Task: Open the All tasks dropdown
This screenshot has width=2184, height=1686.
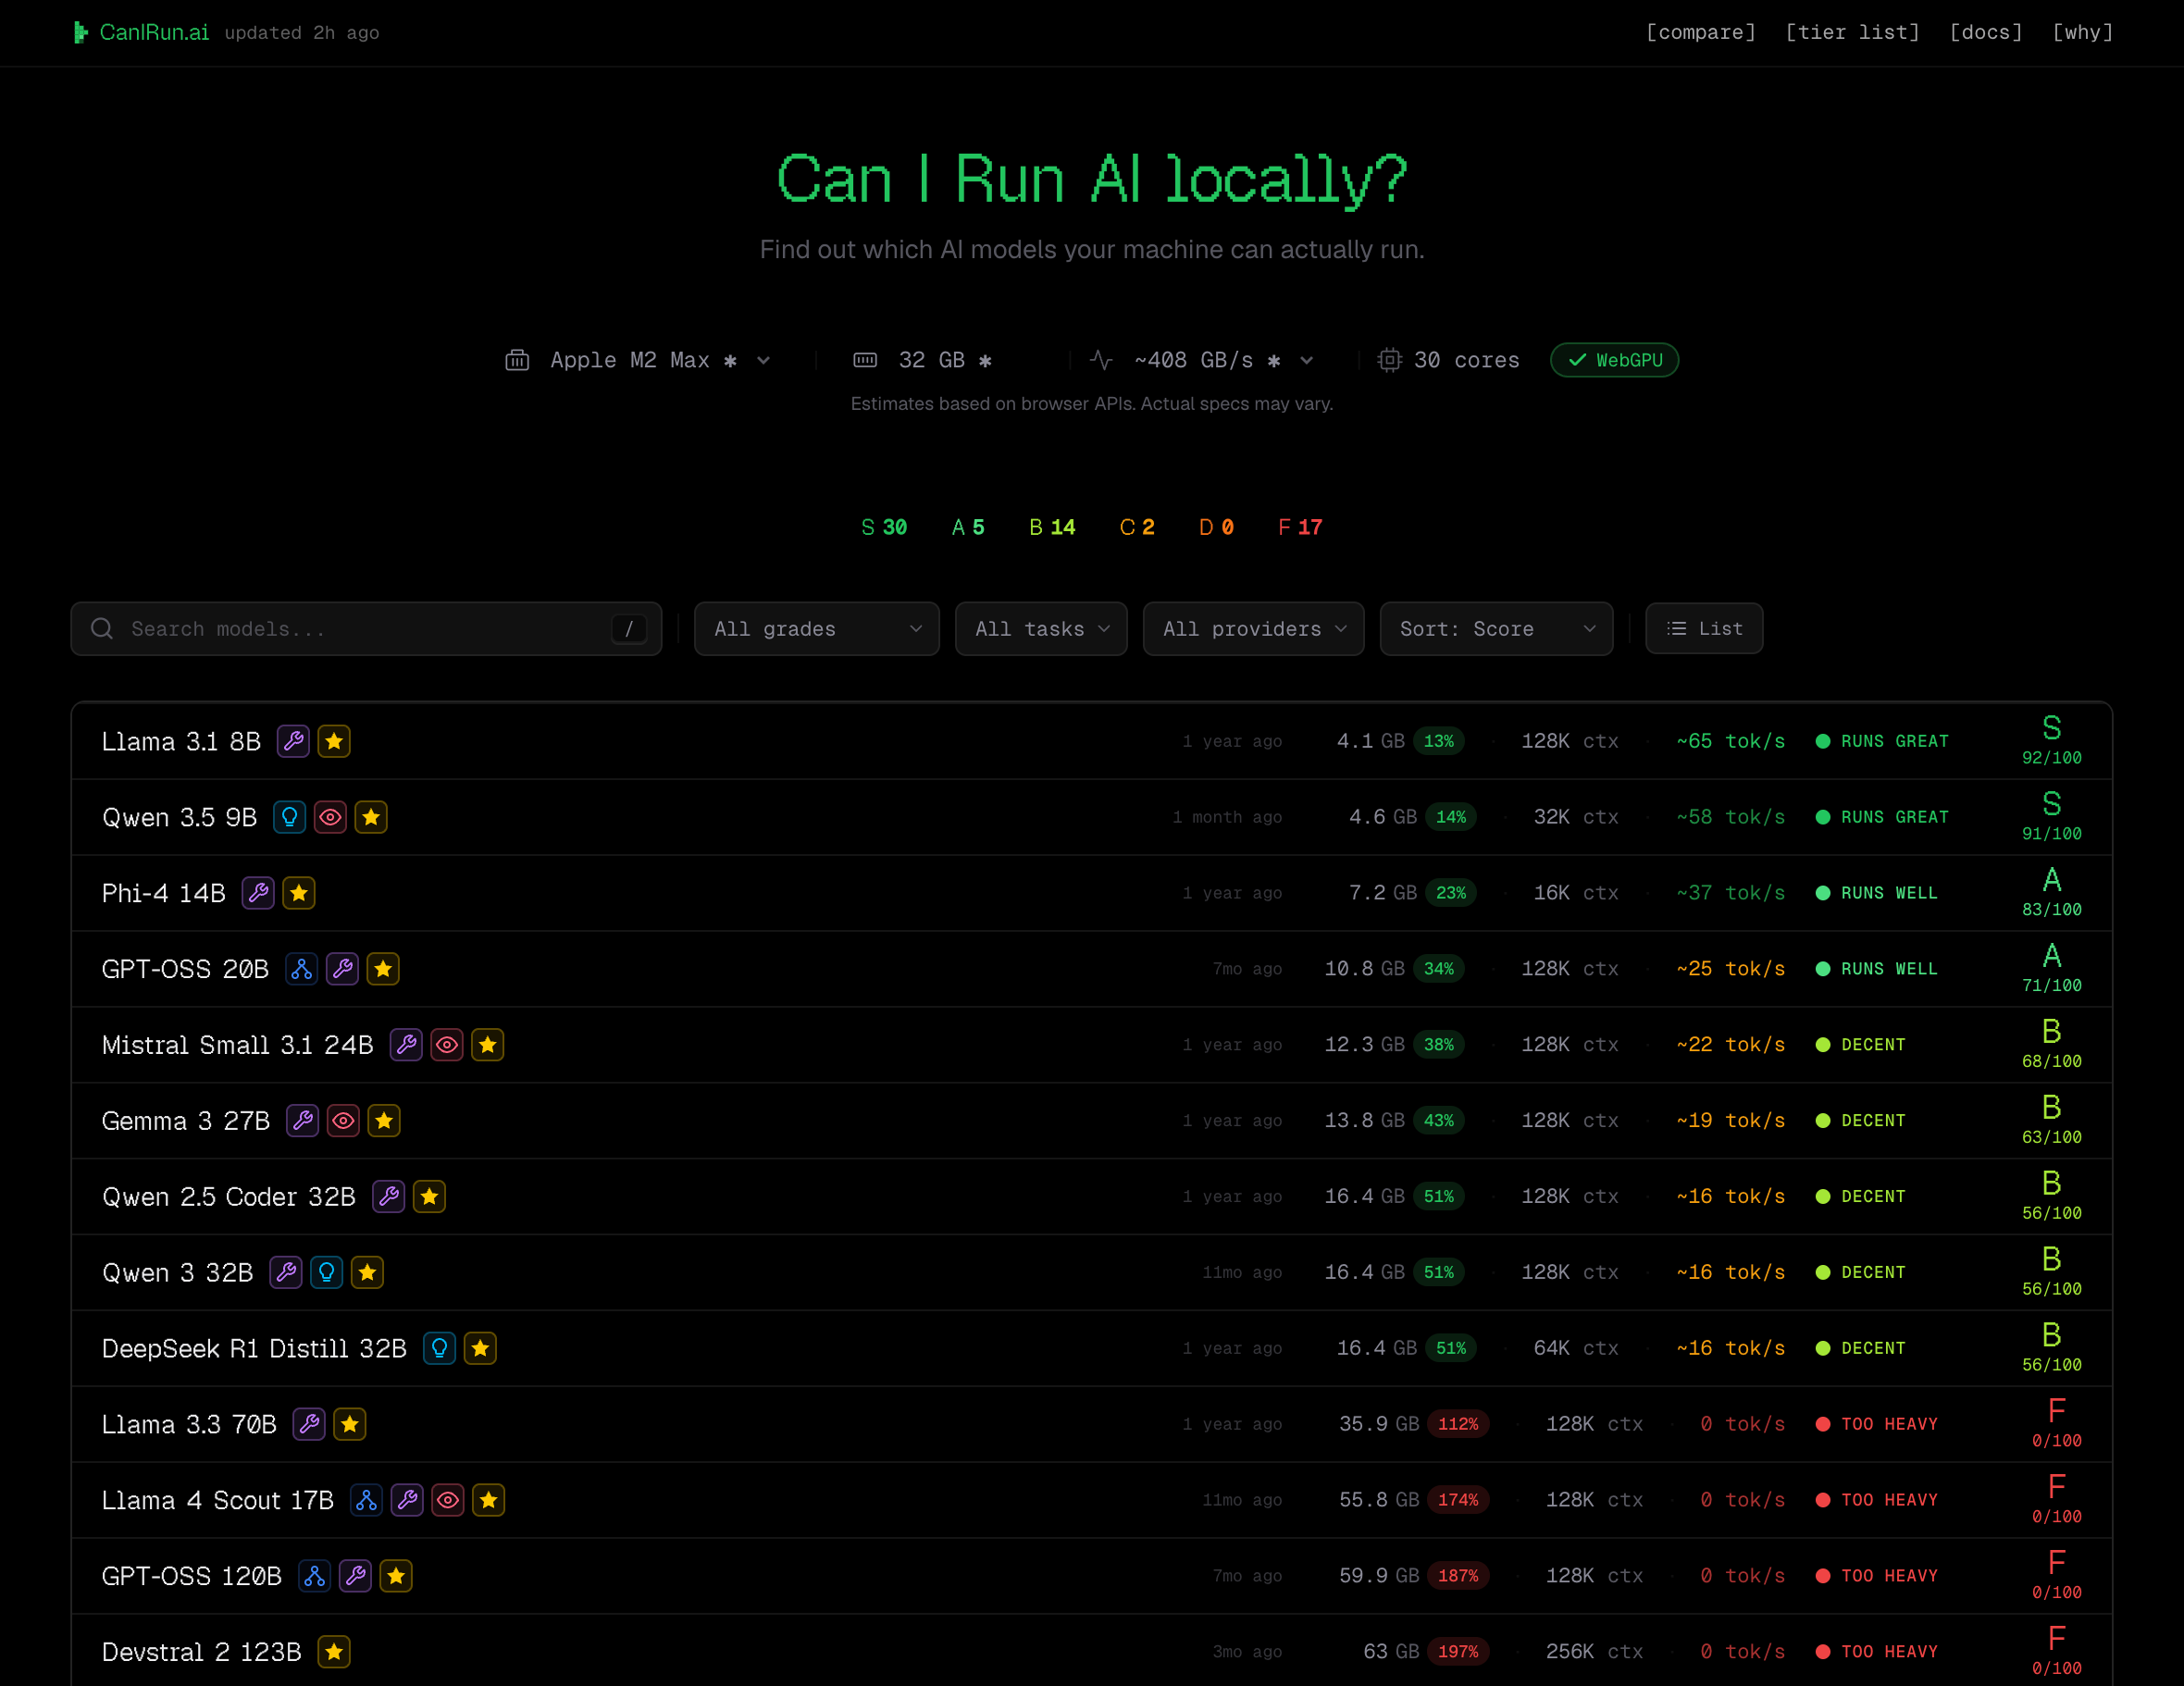Action: click(x=1041, y=629)
